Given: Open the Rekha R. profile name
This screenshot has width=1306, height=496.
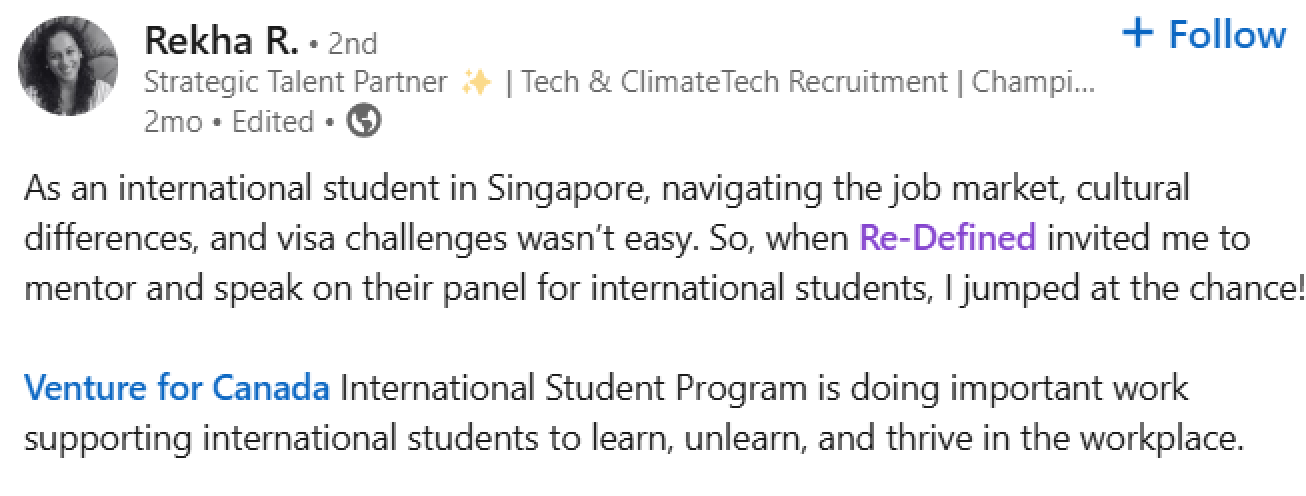Looking at the screenshot, I should tap(222, 41).
